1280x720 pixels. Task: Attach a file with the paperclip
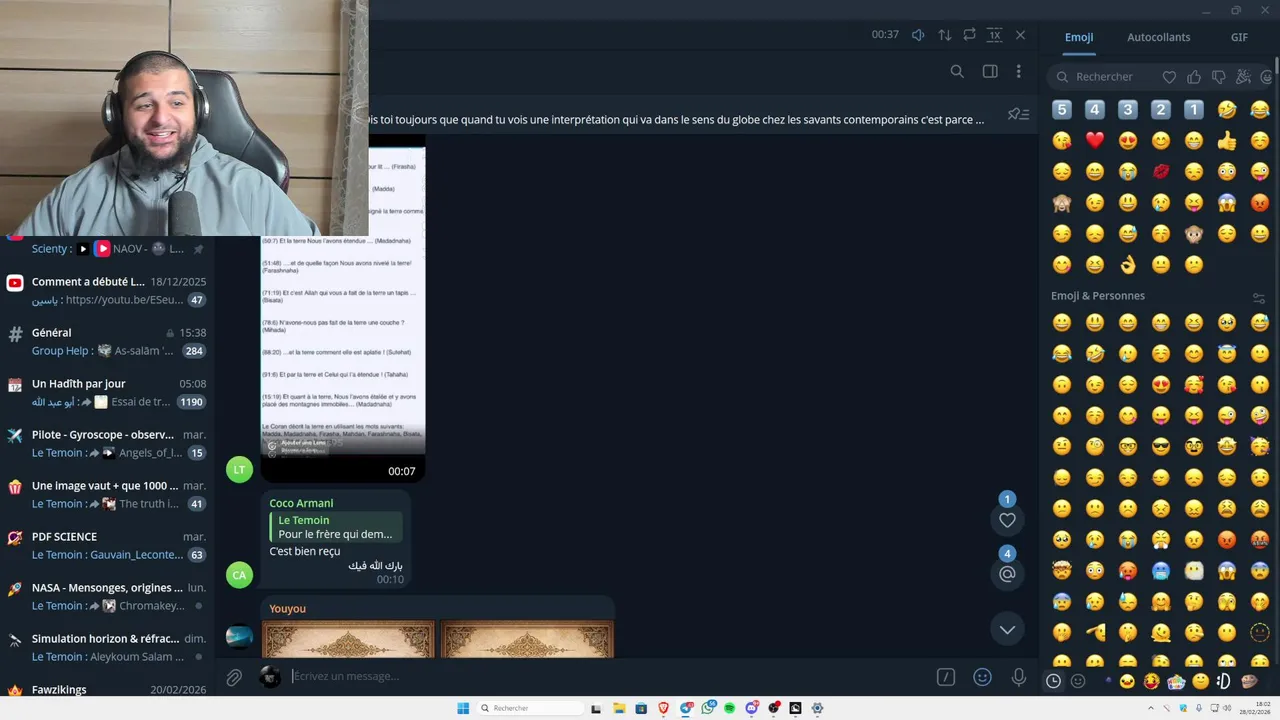click(234, 677)
